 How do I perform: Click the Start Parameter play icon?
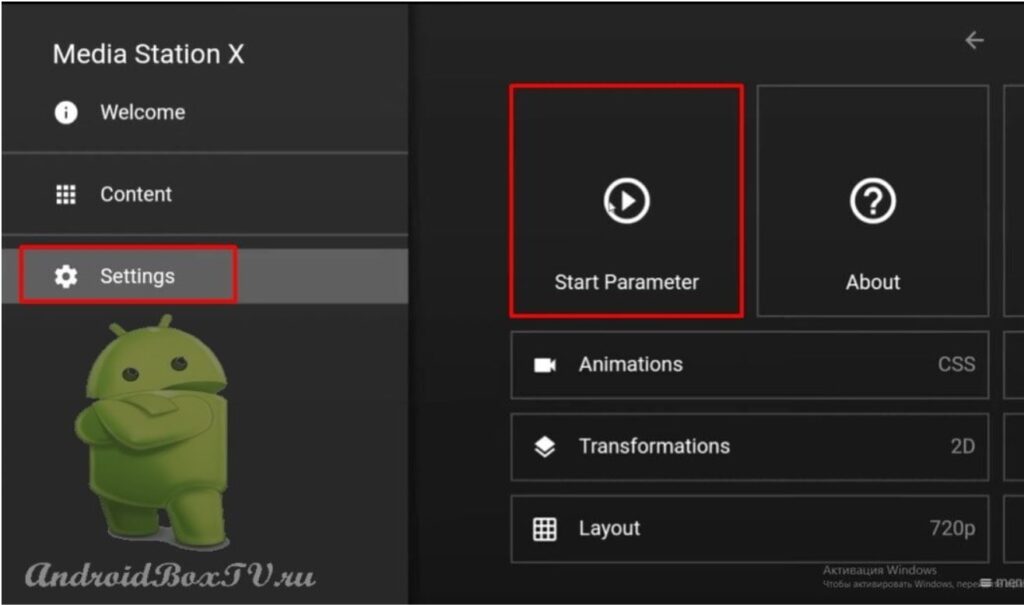point(626,201)
